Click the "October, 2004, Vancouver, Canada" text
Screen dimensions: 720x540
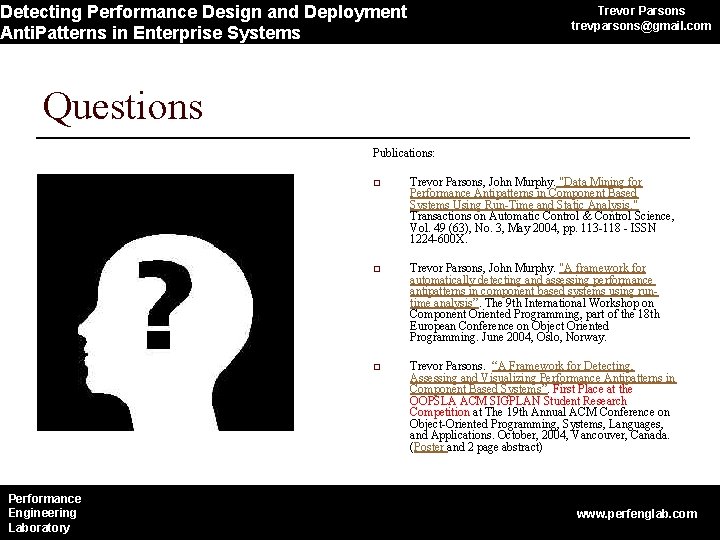[x=583, y=435]
